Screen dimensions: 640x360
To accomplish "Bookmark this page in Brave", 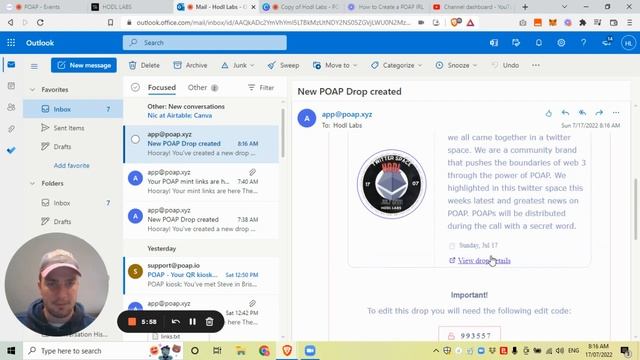I will coord(111,22).
